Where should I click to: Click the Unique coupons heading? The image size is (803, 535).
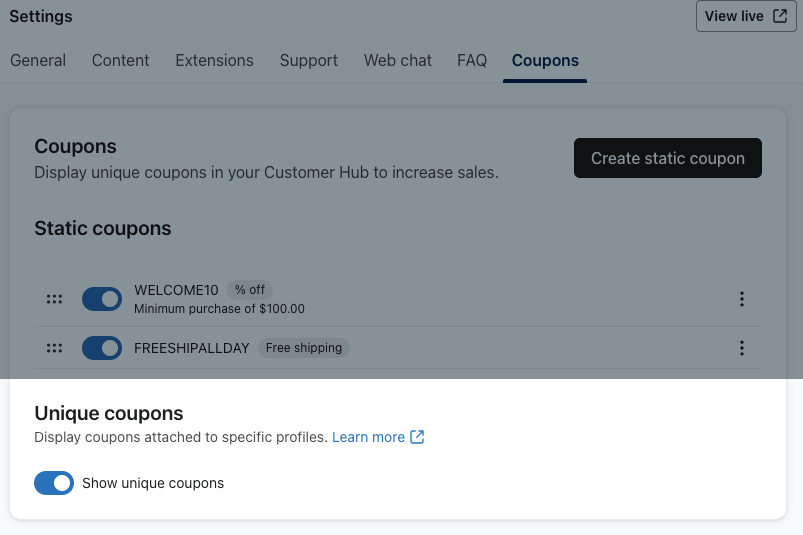tap(109, 413)
